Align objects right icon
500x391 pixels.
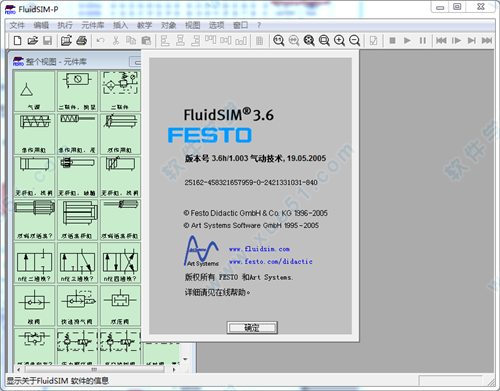pos(196,41)
